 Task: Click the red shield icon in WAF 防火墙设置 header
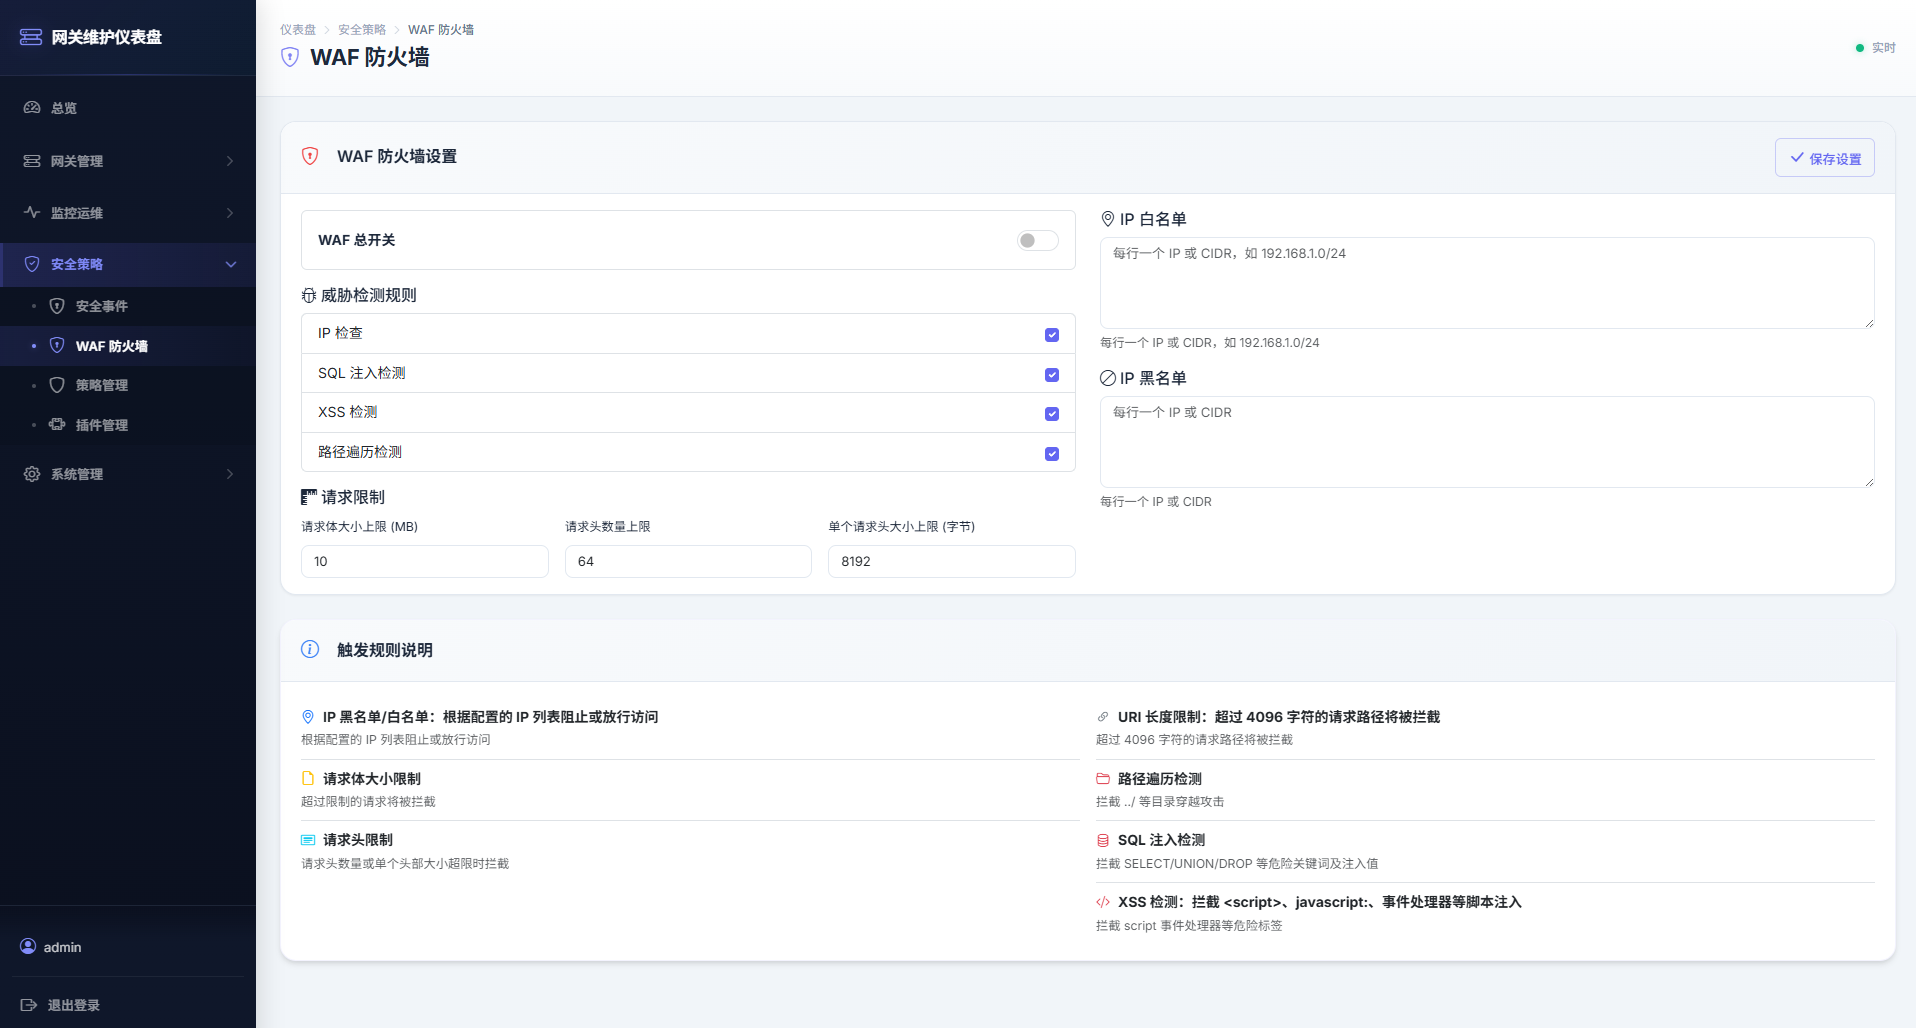[310, 156]
